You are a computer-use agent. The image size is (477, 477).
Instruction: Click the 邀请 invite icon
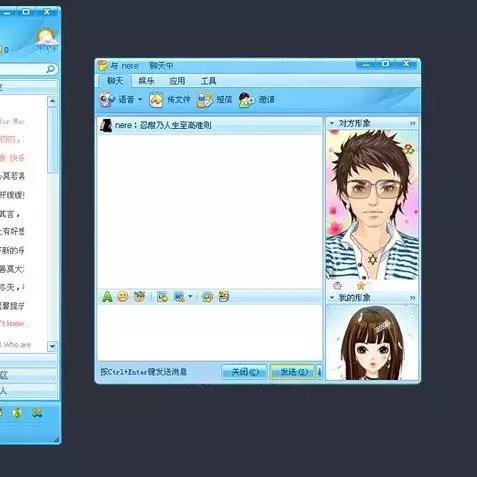tap(247, 99)
